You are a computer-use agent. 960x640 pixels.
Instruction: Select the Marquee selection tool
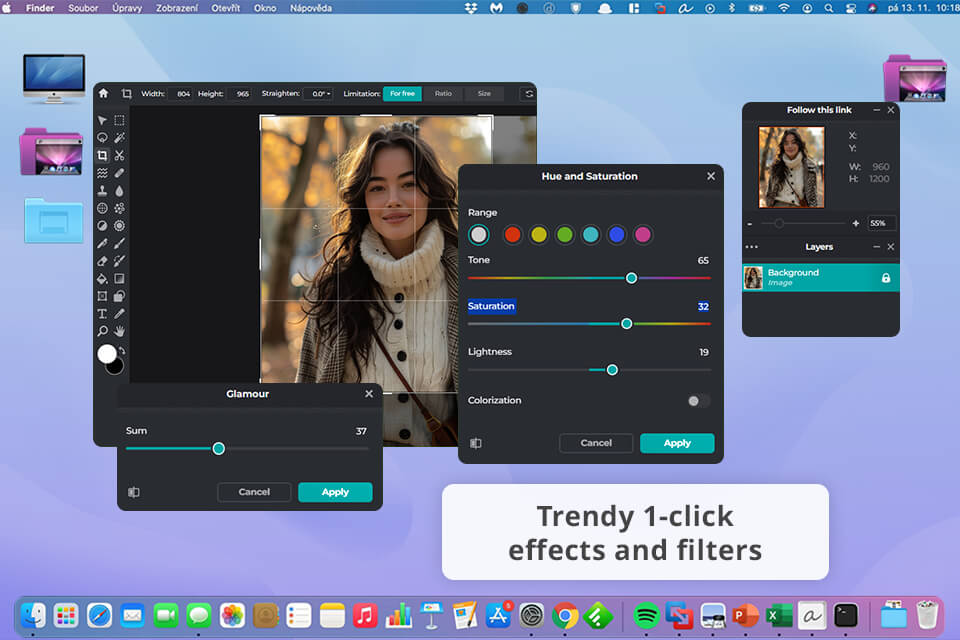tap(119, 120)
